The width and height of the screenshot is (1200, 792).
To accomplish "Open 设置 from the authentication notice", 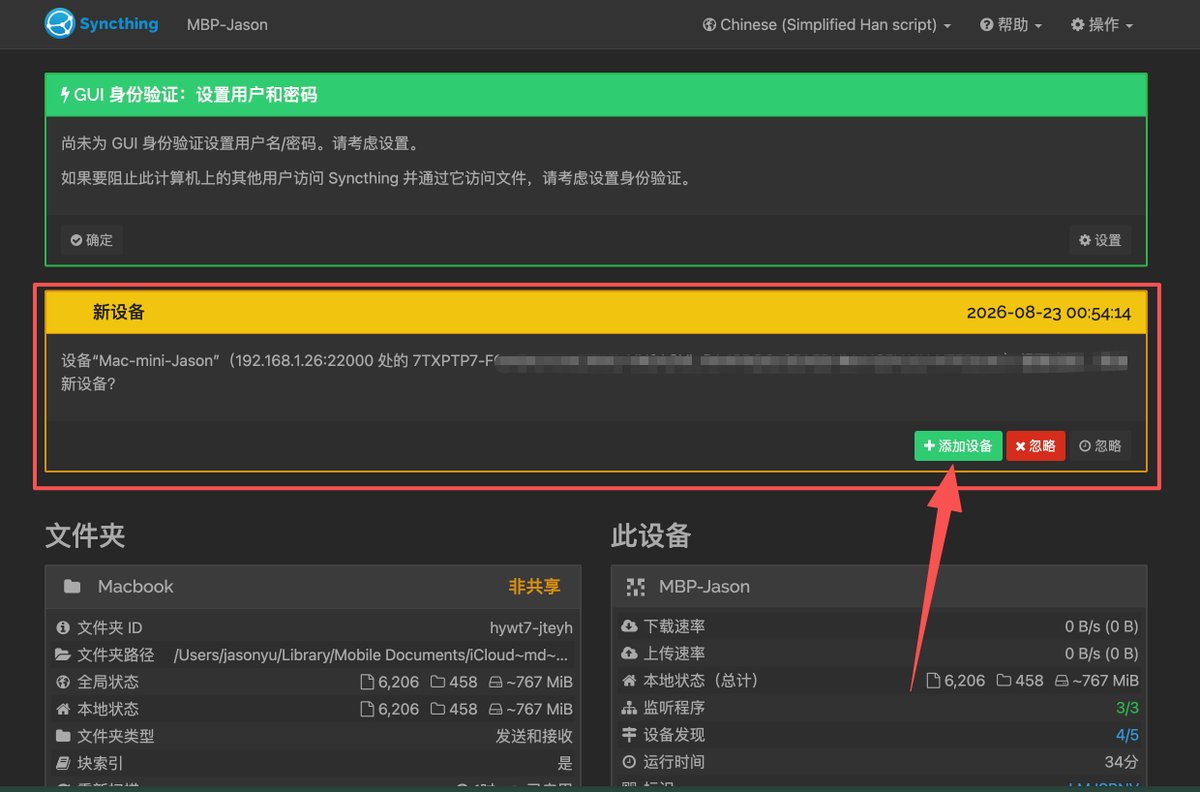I will point(1100,240).
